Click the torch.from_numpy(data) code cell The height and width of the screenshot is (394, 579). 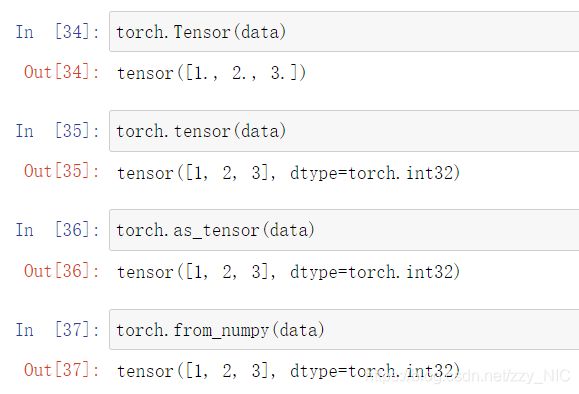(x=344, y=330)
